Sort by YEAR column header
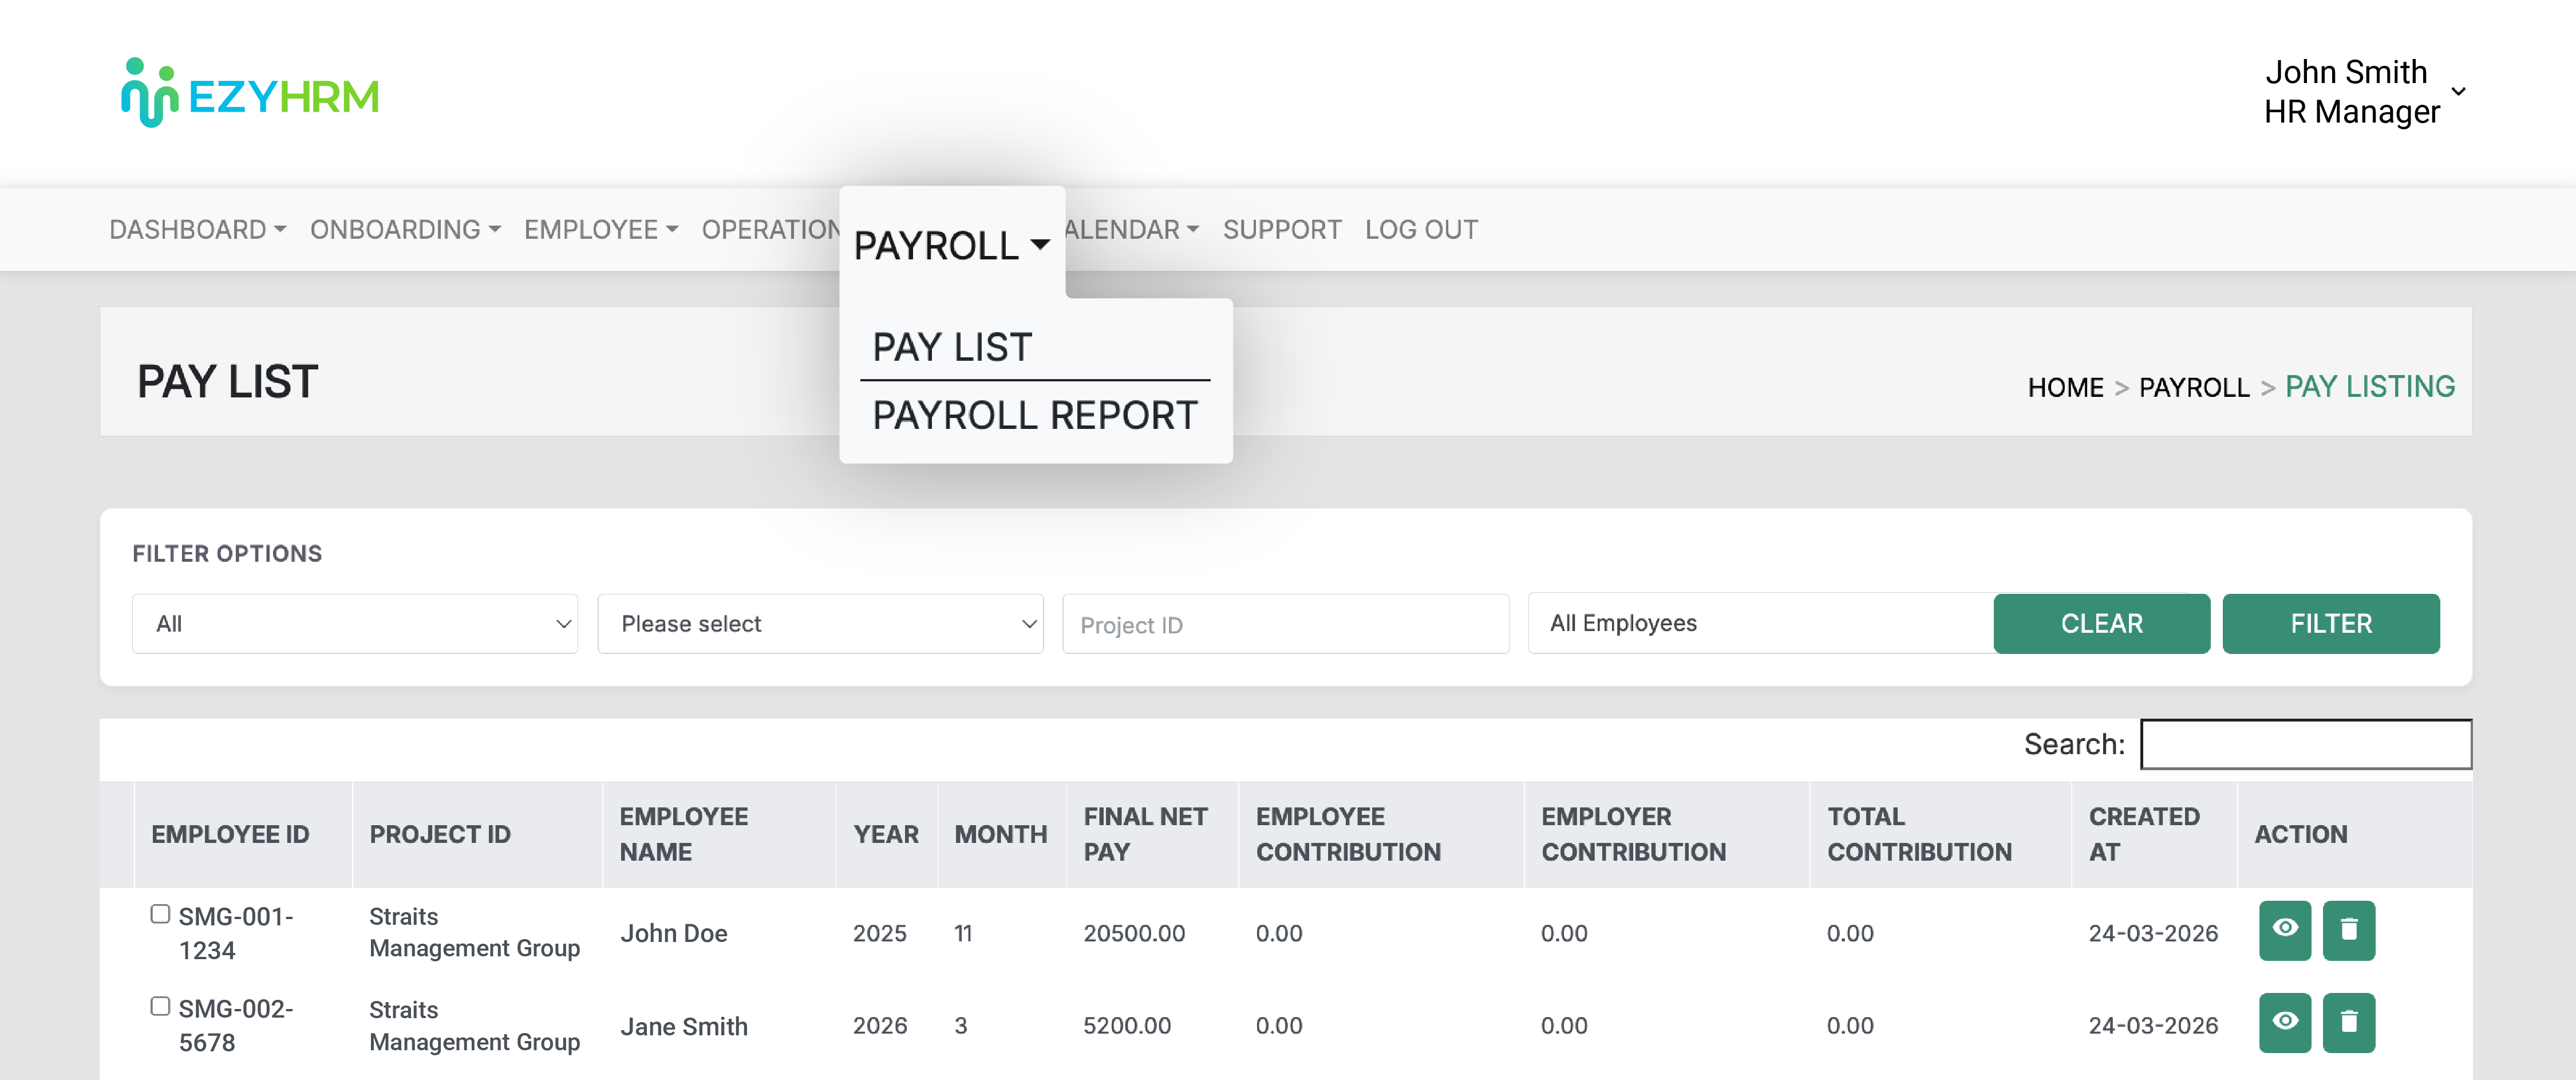 886,834
